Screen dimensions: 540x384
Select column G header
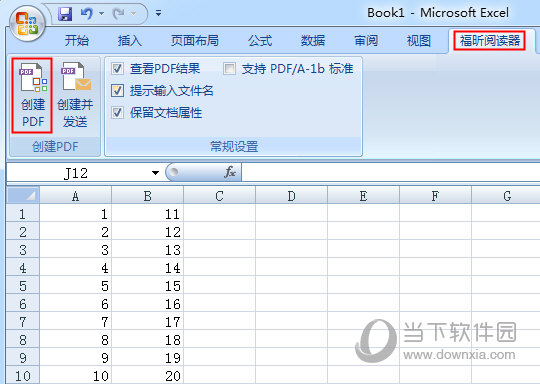[x=506, y=196]
